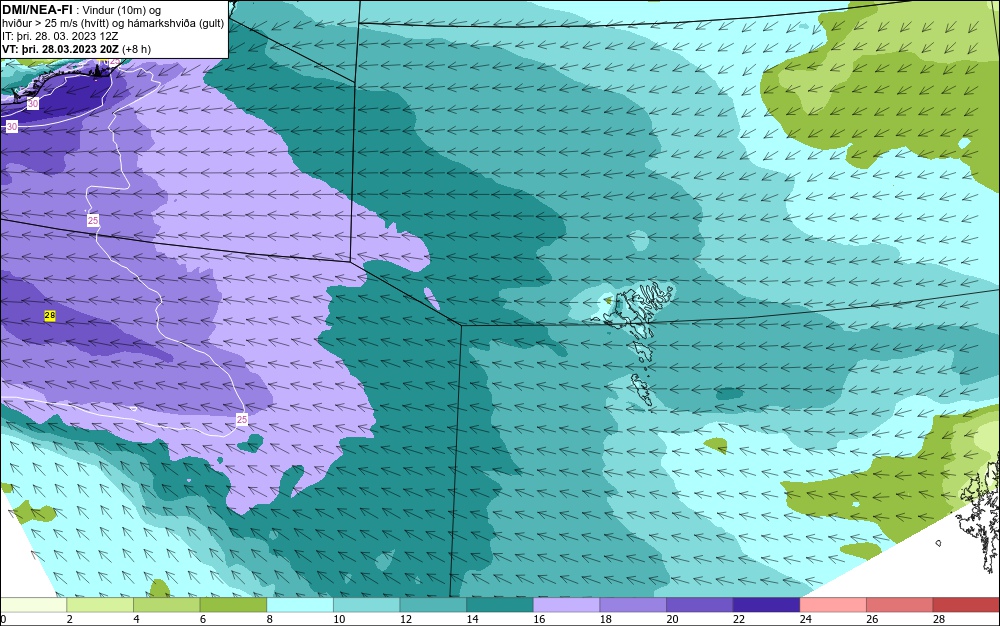Click the 0–2 m/s pale yellow legend swatch
Image resolution: width=1000 pixels, height=626 pixels.
pos(33,605)
